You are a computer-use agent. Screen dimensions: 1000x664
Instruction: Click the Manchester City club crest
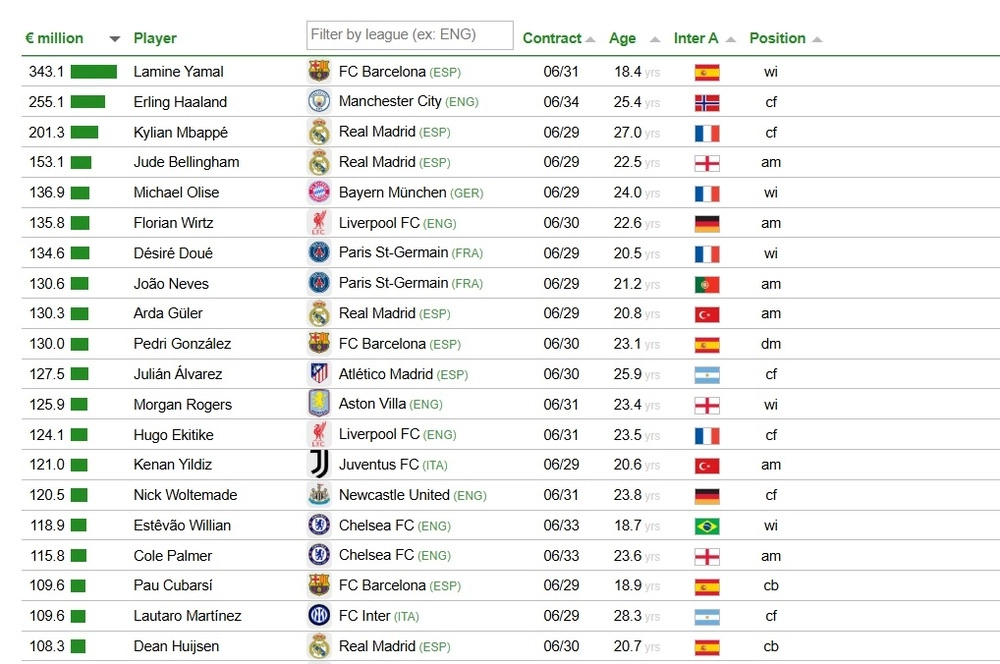pyautogui.click(x=319, y=102)
